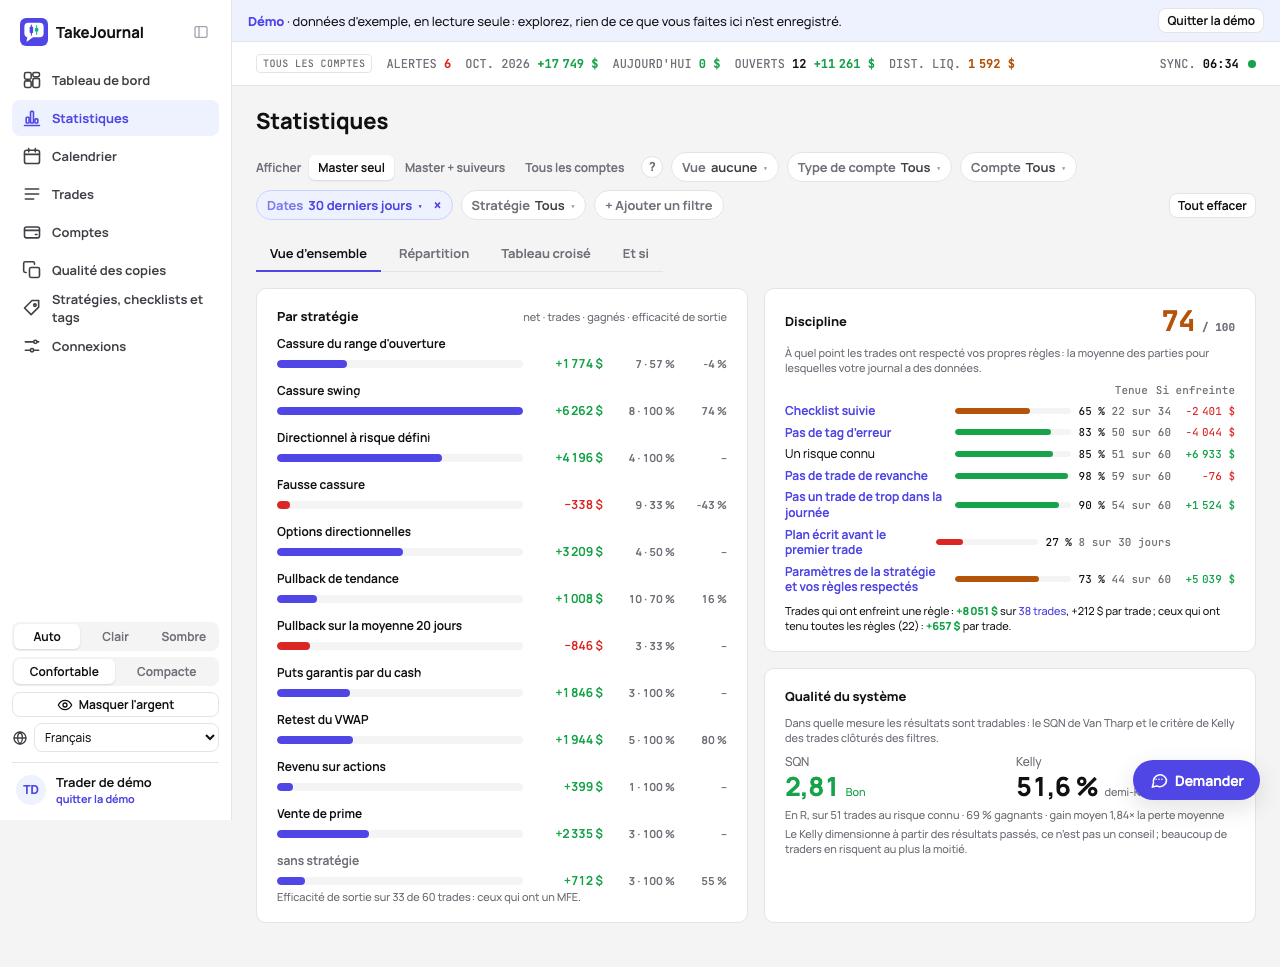Click the Calendrier calendar icon

tap(32, 156)
